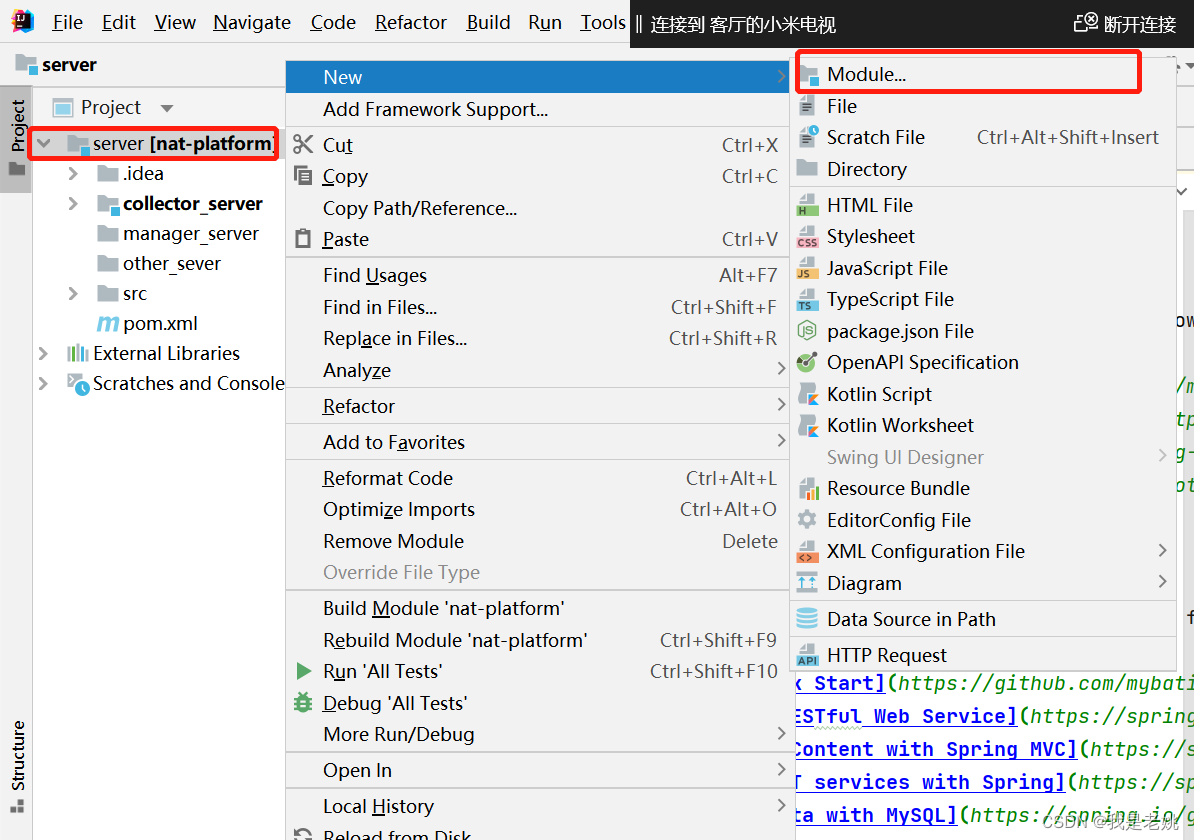Screen dimensions: 1194x840
Task: Choose Find in Files...
Action: [537, 307]
